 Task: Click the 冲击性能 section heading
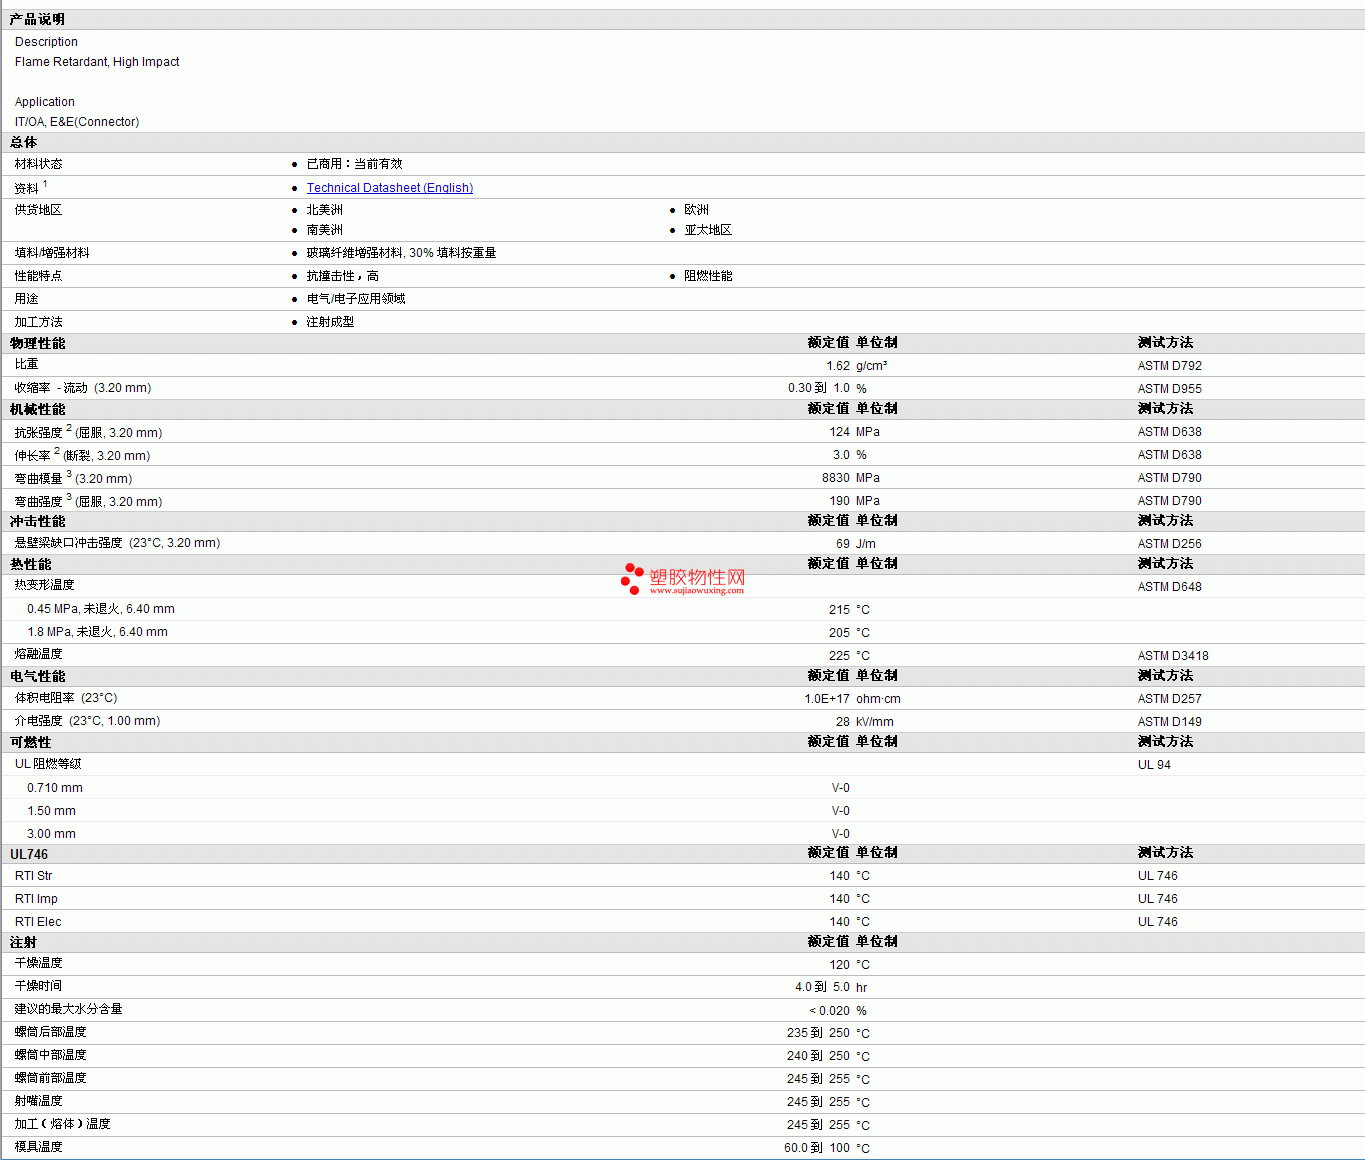pos(38,521)
